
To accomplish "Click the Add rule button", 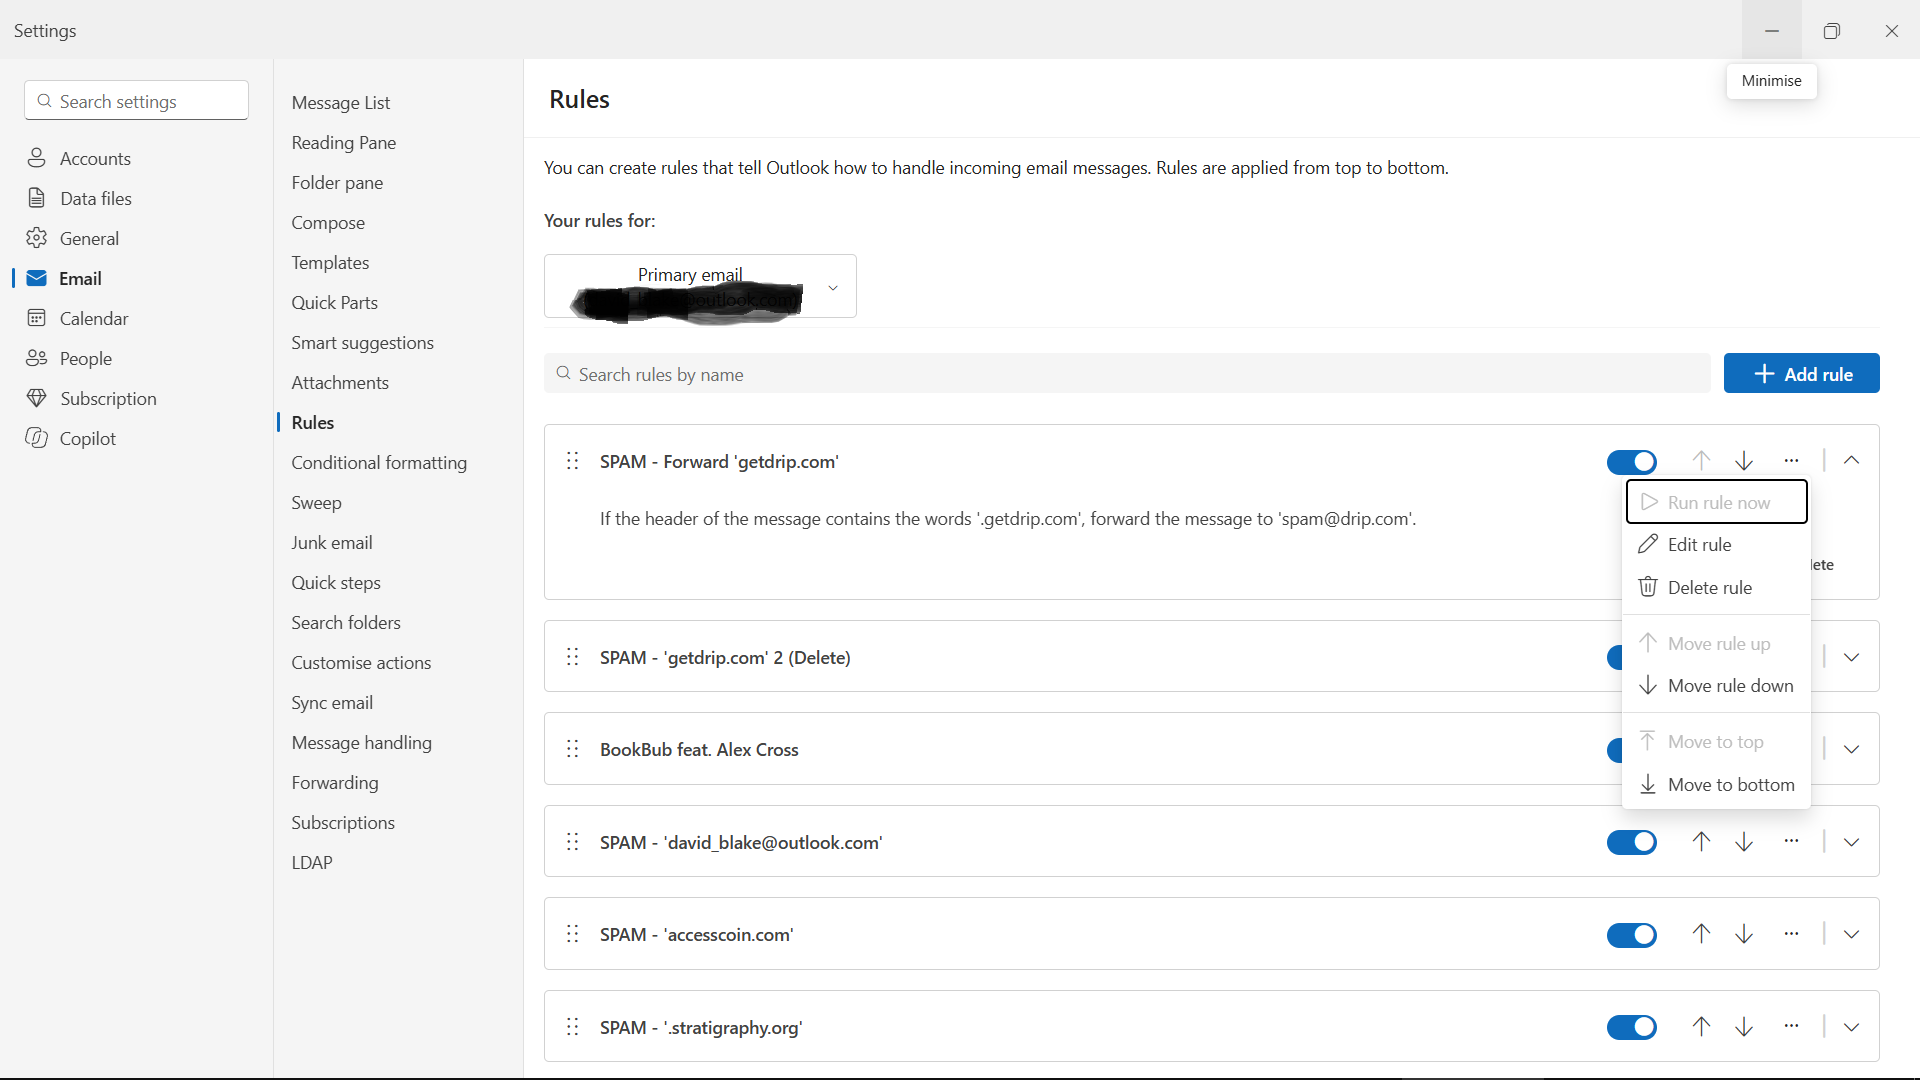I will pos(1801,374).
